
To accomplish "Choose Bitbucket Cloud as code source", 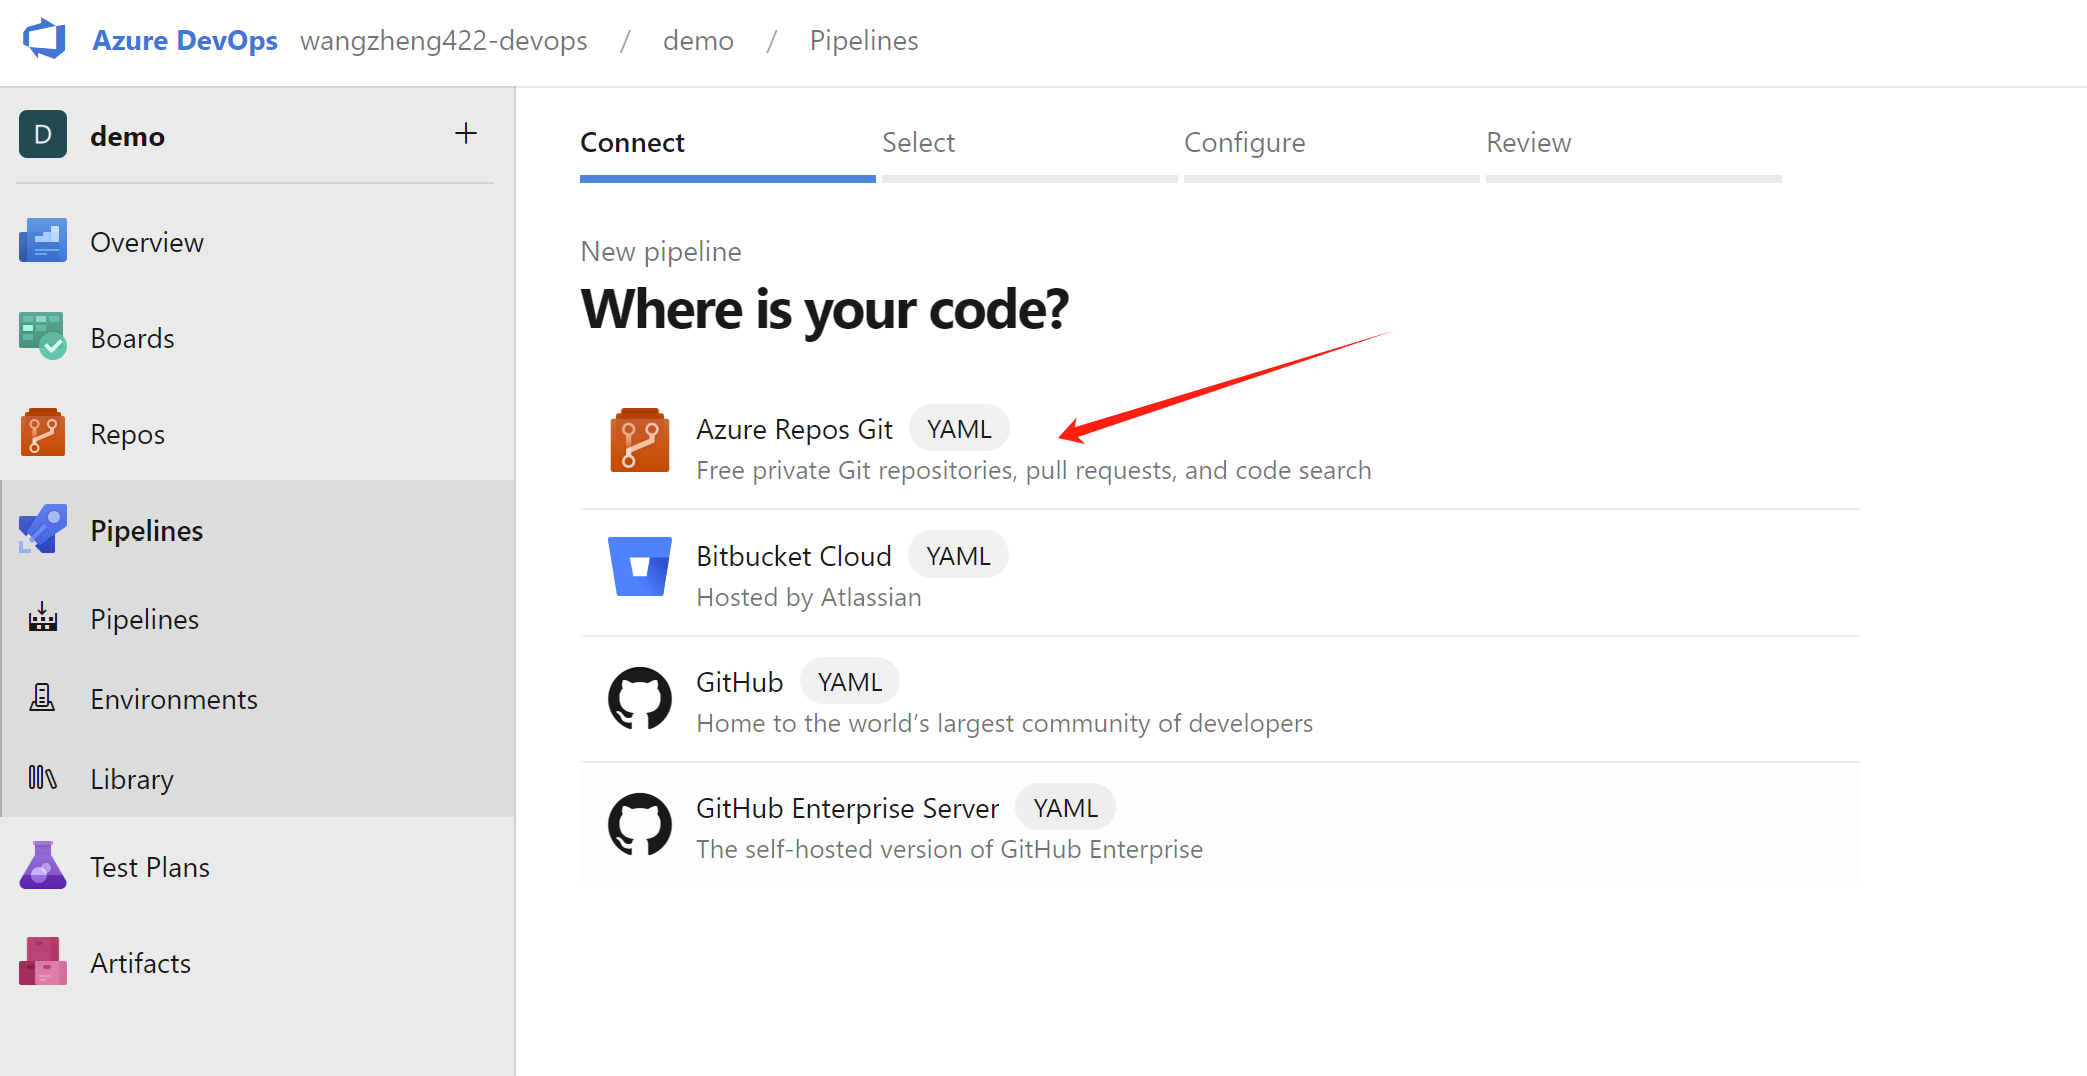I will pos(793,557).
